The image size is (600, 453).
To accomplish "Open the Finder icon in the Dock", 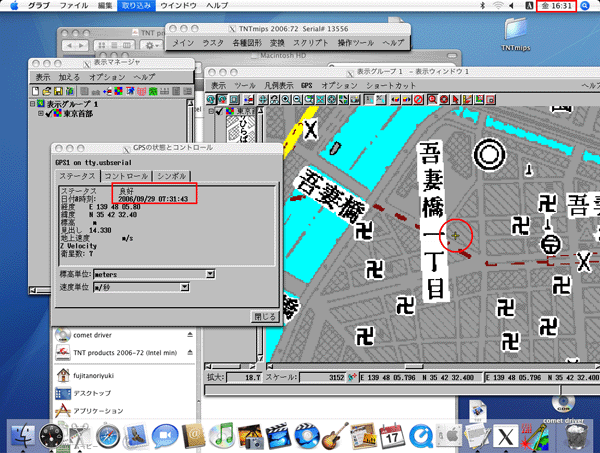I will click(22, 434).
